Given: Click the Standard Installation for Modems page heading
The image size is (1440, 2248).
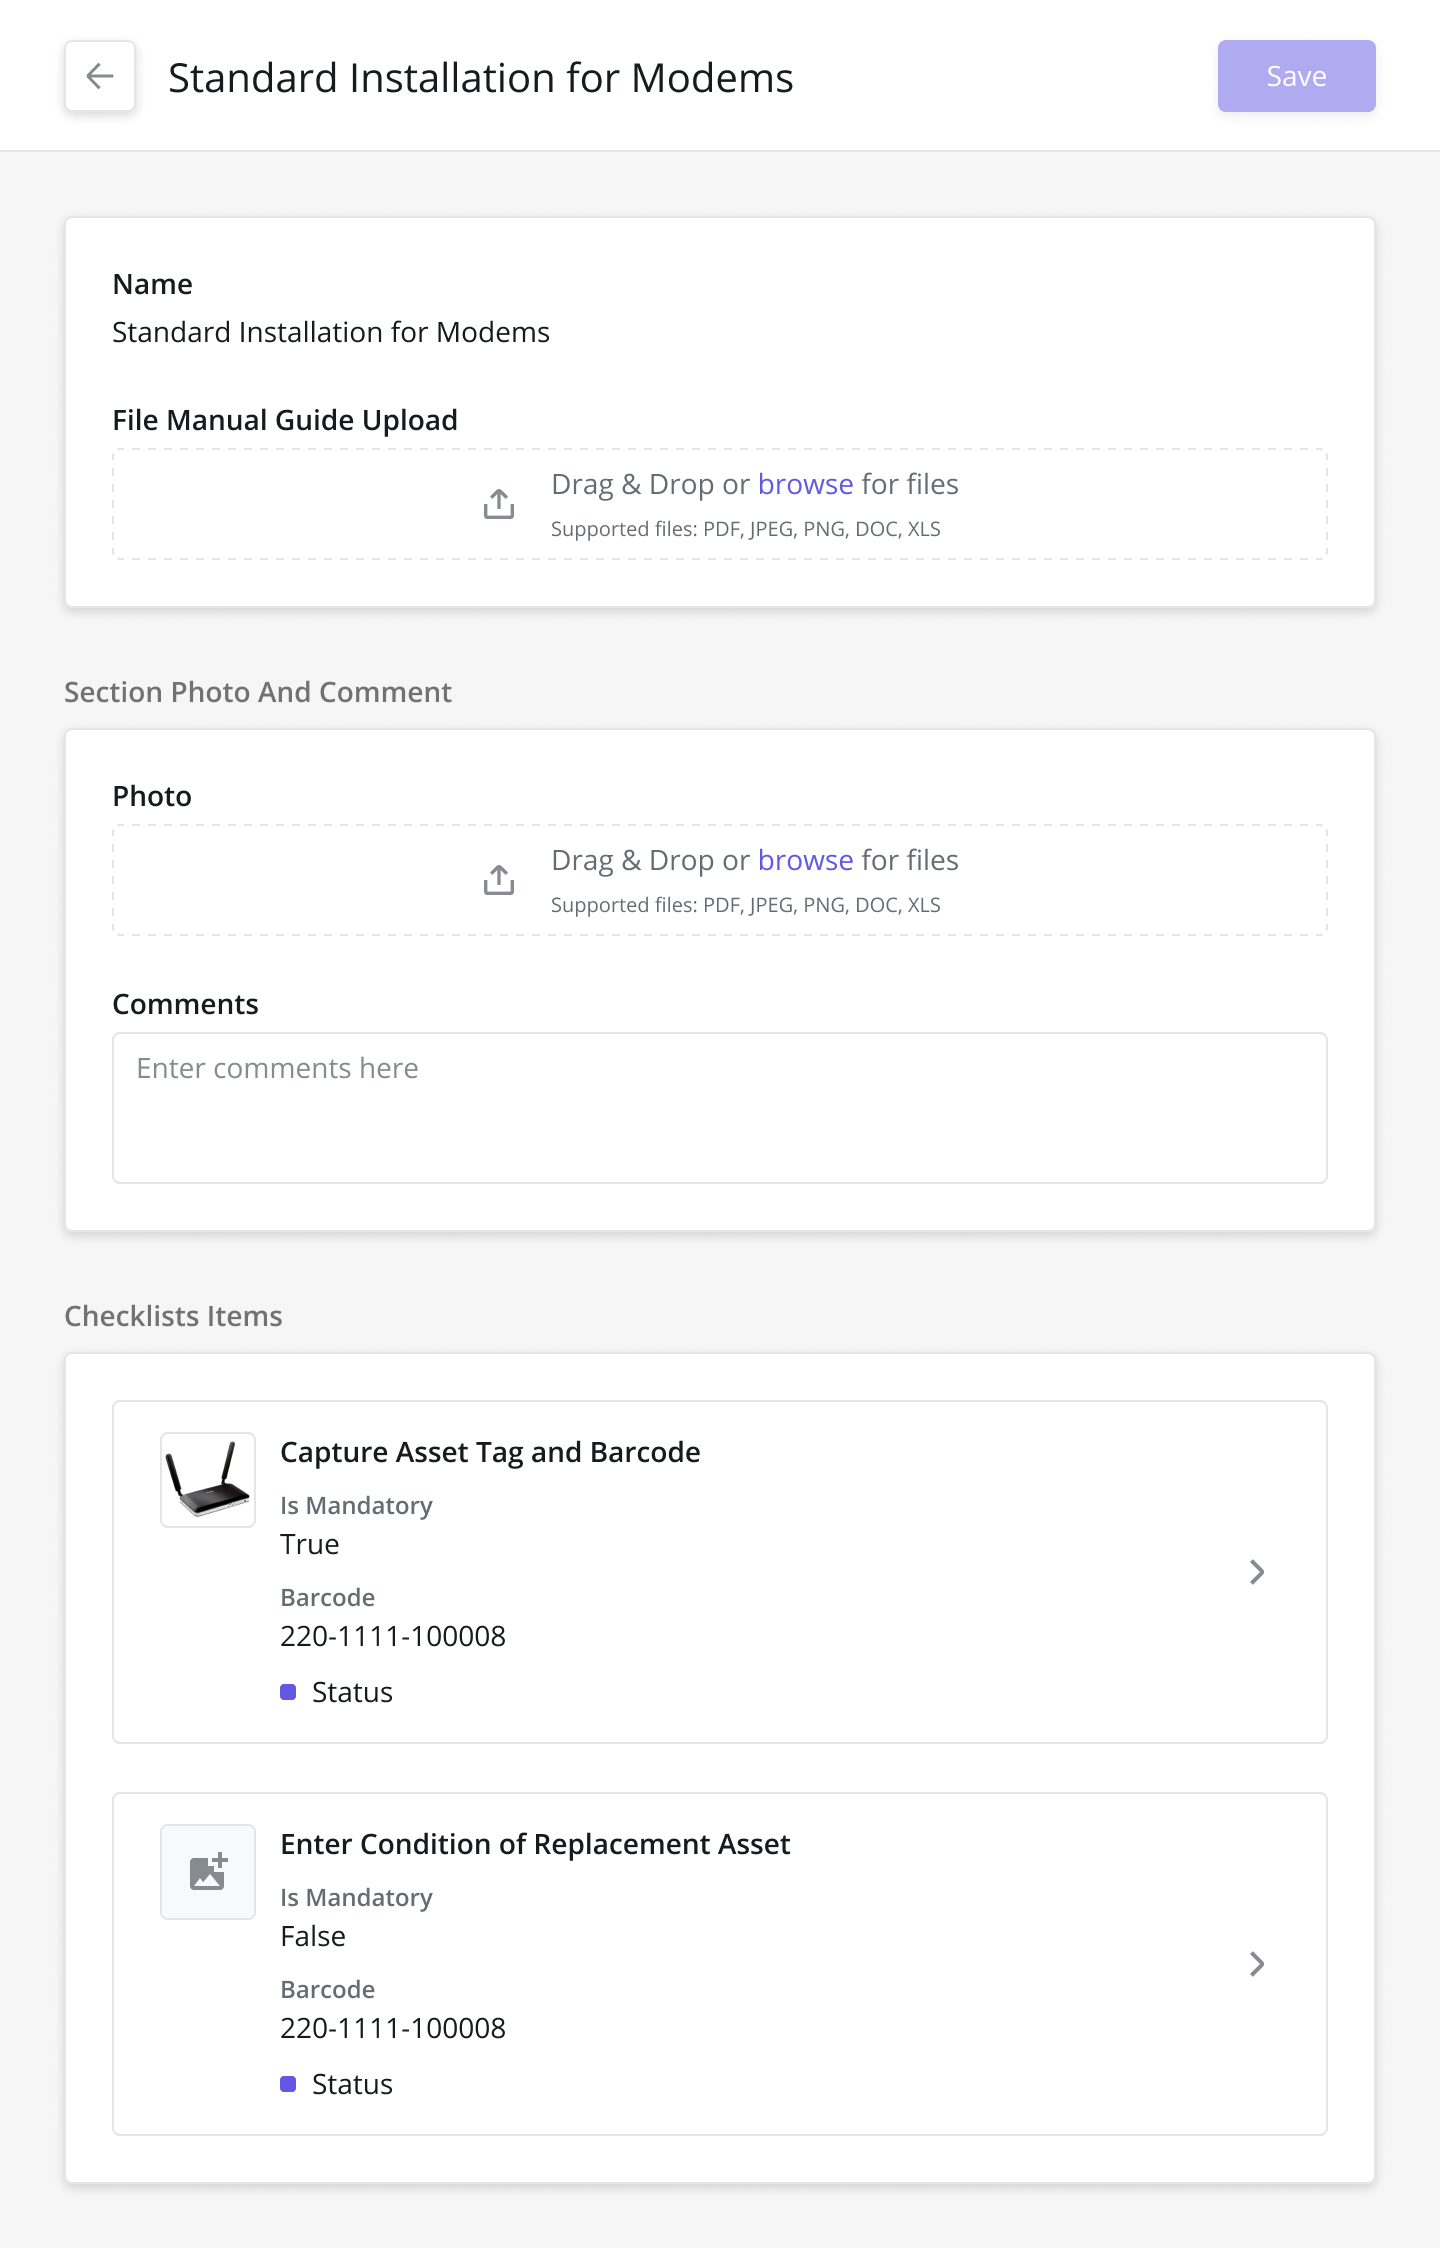Looking at the screenshot, I should (x=481, y=78).
